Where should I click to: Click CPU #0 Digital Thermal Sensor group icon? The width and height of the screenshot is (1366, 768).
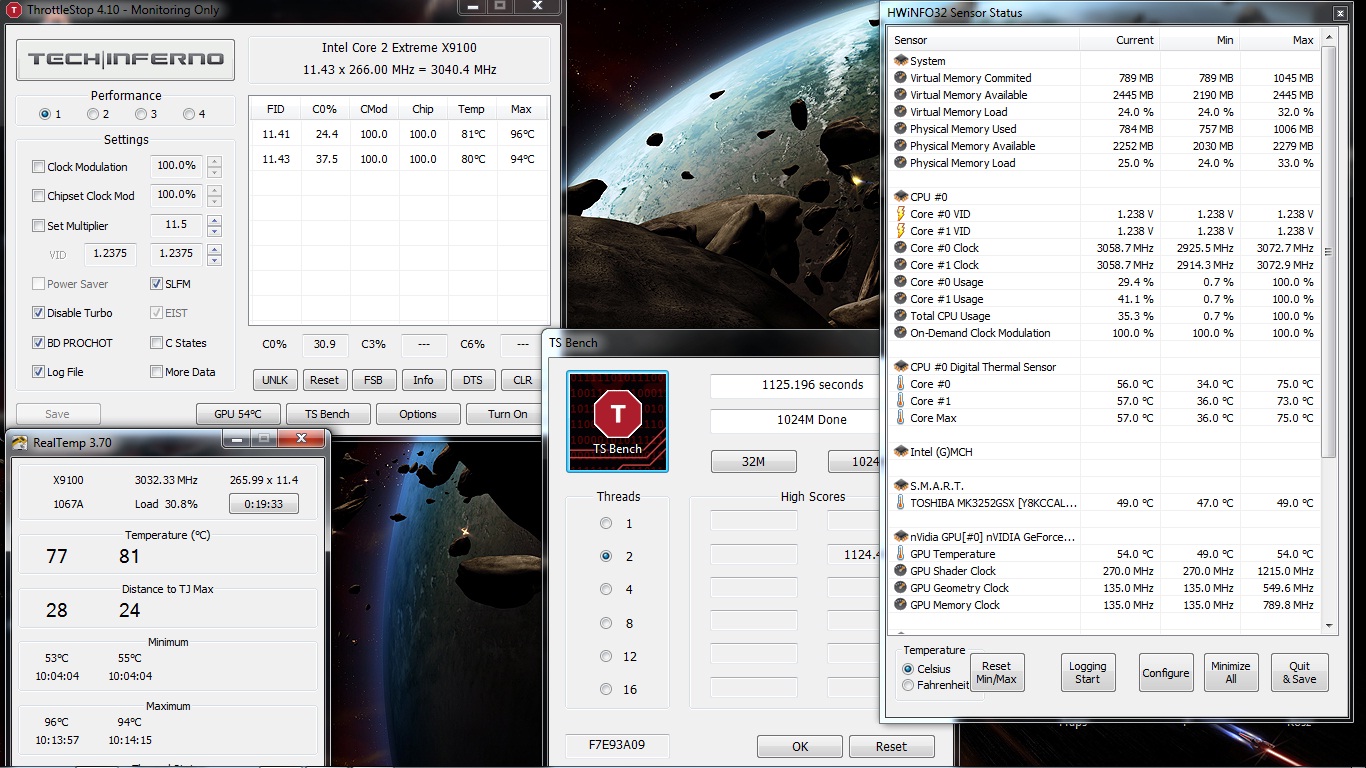tap(901, 367)
